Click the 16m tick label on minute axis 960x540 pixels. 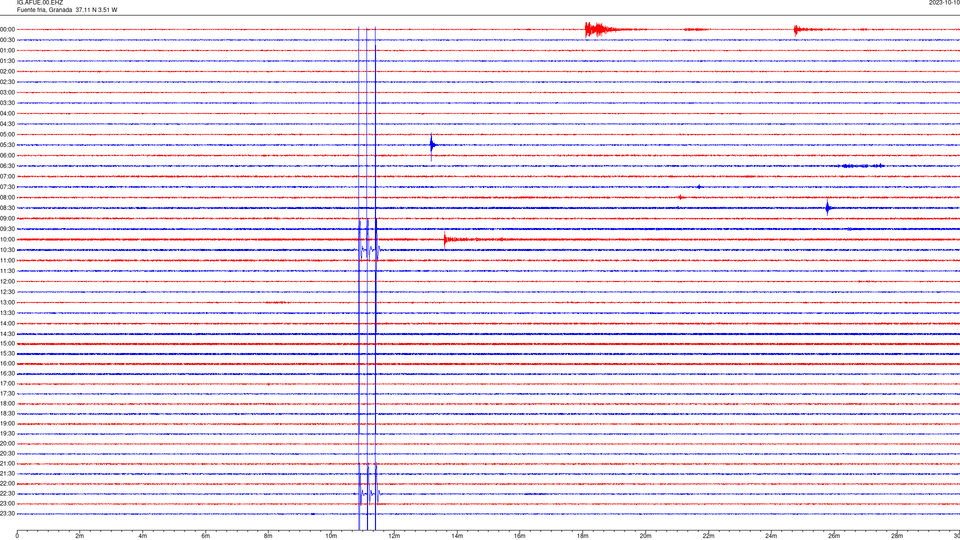[x=520, y=536]
